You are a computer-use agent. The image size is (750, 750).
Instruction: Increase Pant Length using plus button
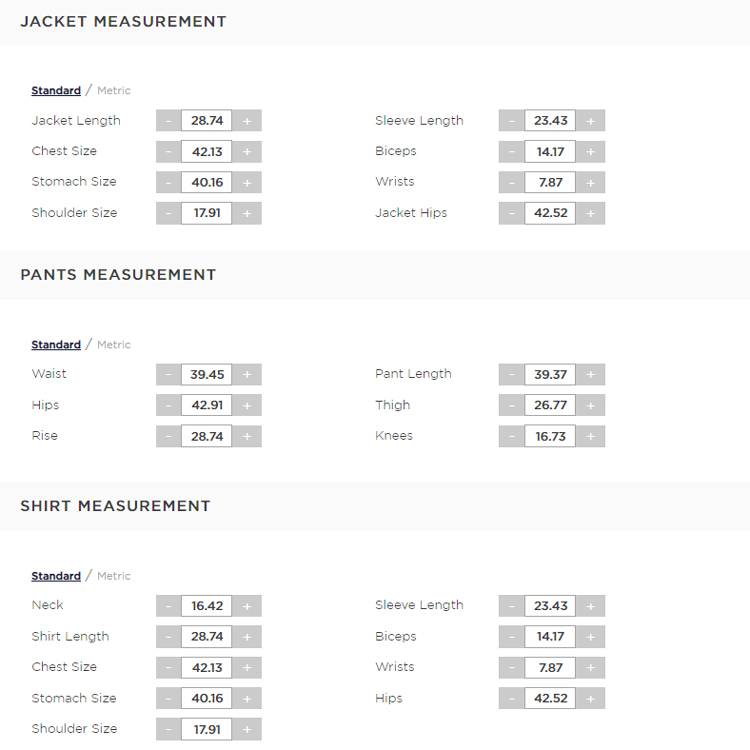tap(590, 375)
